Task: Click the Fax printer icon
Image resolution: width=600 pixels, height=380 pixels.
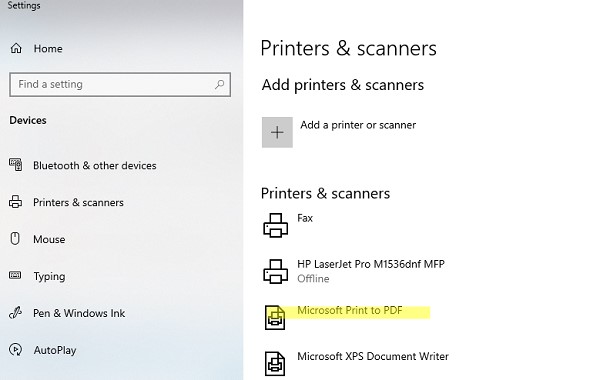Action: 276,225
